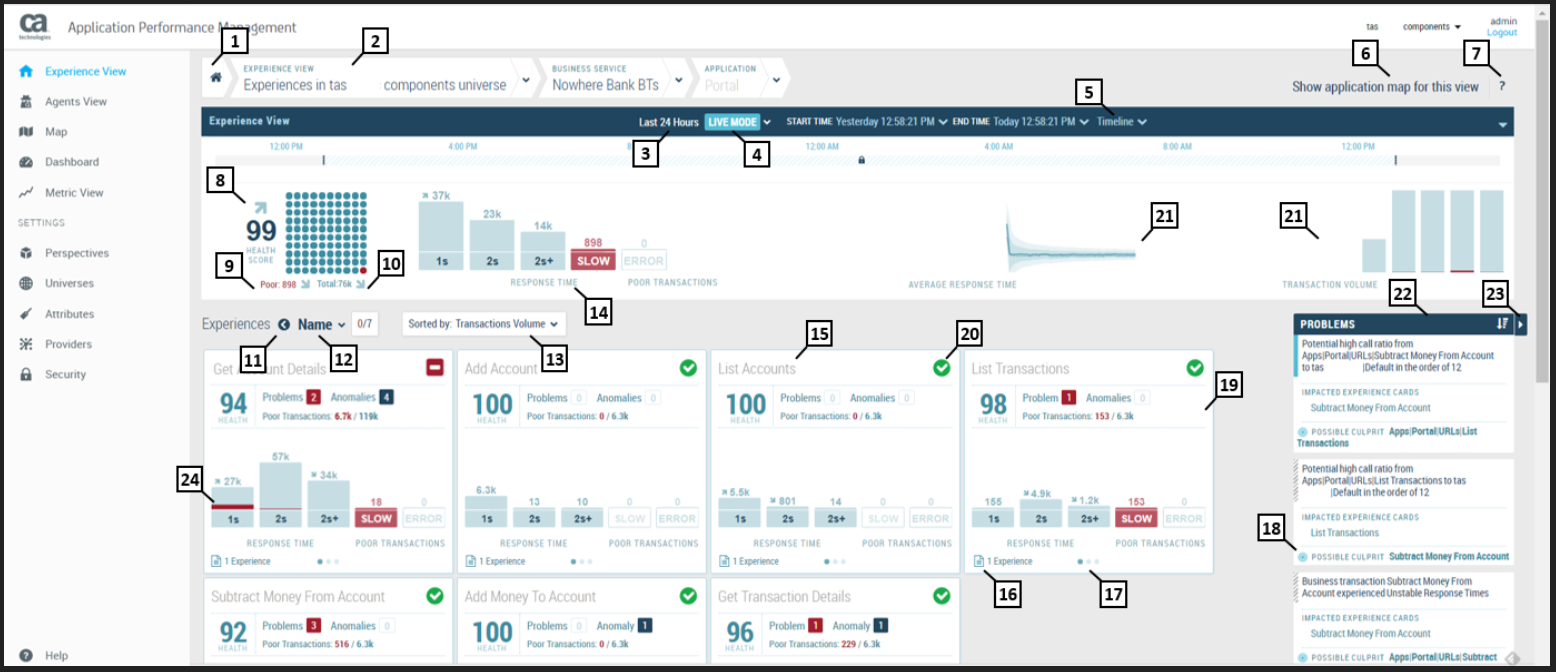Open Universes via its globe icon
This screenshot has width=1556, height=672.
[x=26, y=283]
